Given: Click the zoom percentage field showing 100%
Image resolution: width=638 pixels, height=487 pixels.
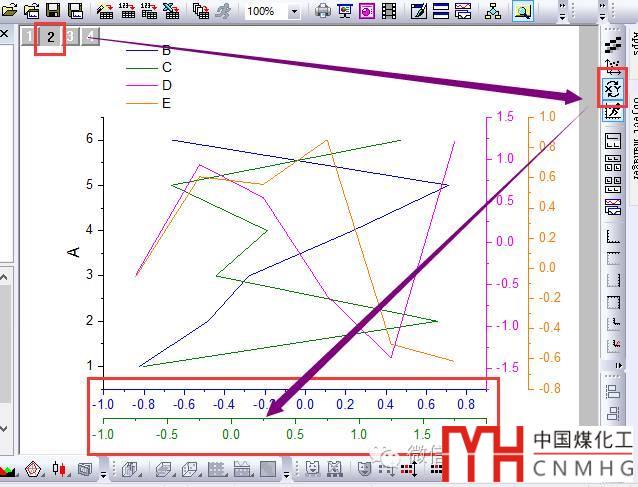Looking at the screenshot, I should [x=266, y=11].
